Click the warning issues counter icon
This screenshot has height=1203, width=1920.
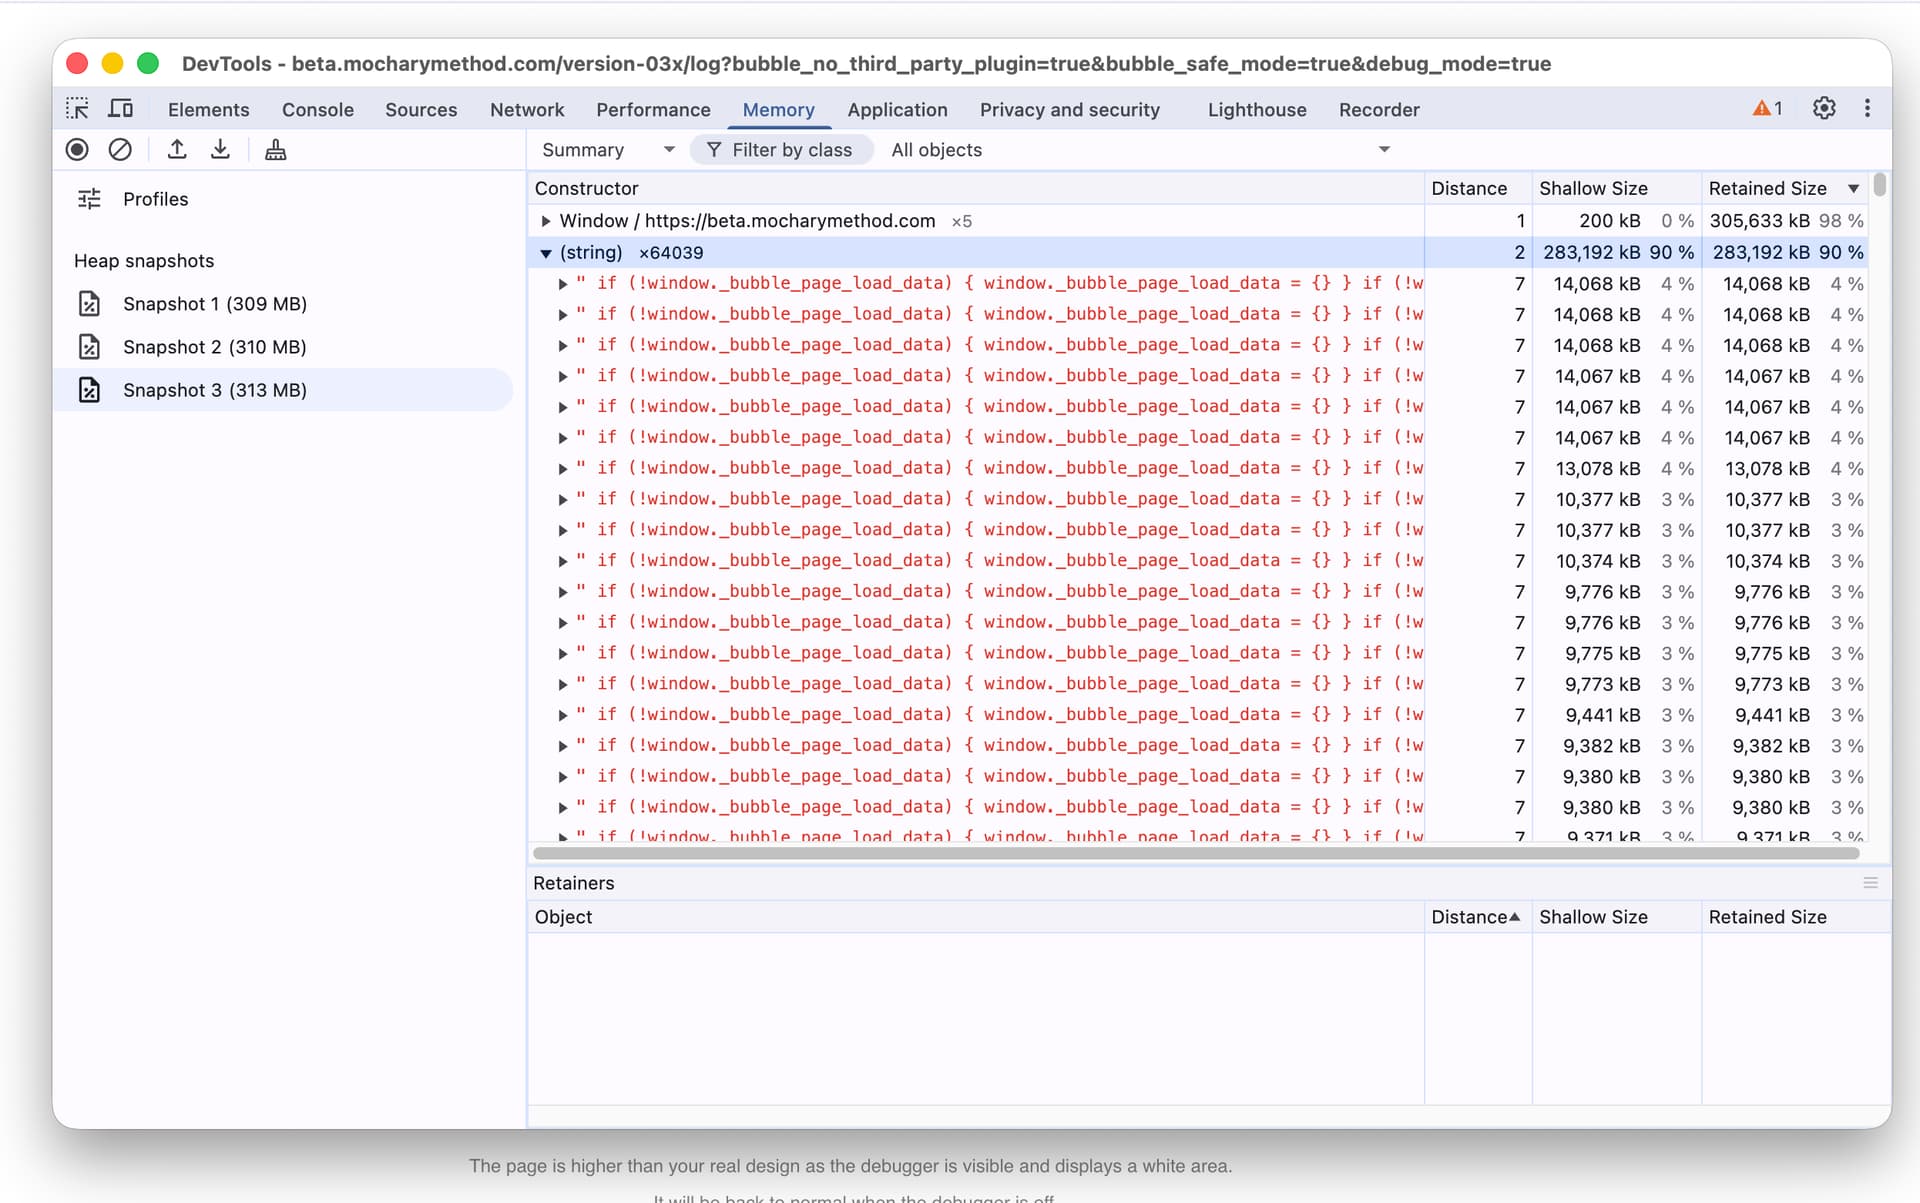[1767, 109]
